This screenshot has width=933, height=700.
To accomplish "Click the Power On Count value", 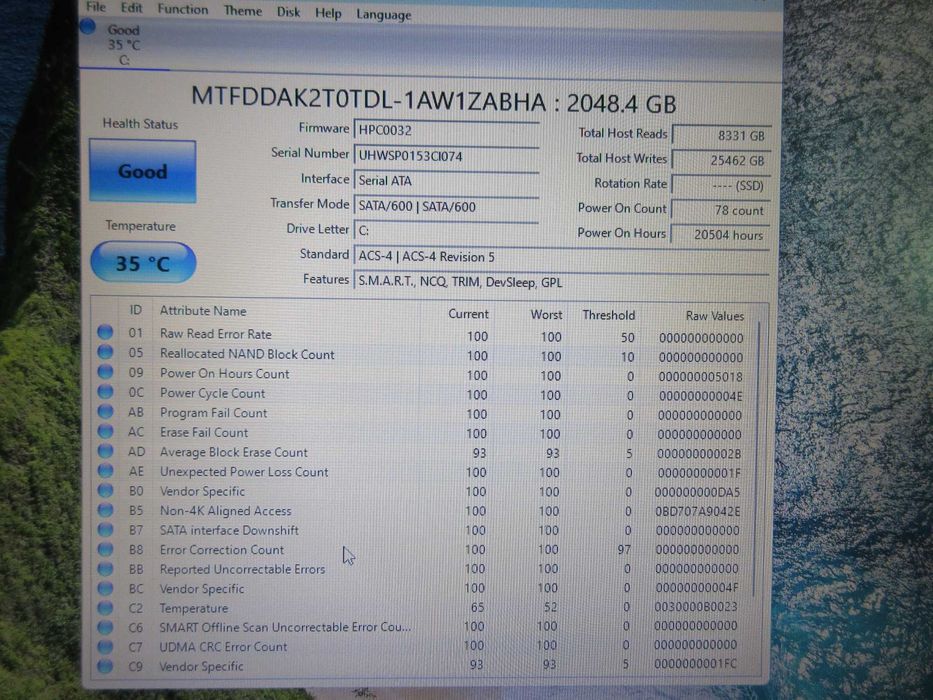I will click(721, 210).
